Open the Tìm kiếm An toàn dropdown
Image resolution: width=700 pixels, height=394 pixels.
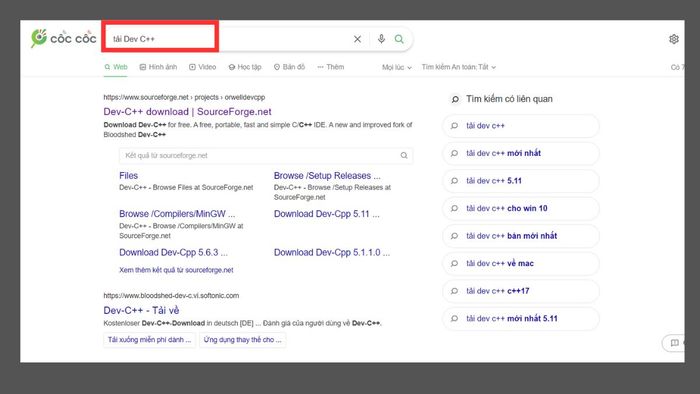[x=459, y=67]
